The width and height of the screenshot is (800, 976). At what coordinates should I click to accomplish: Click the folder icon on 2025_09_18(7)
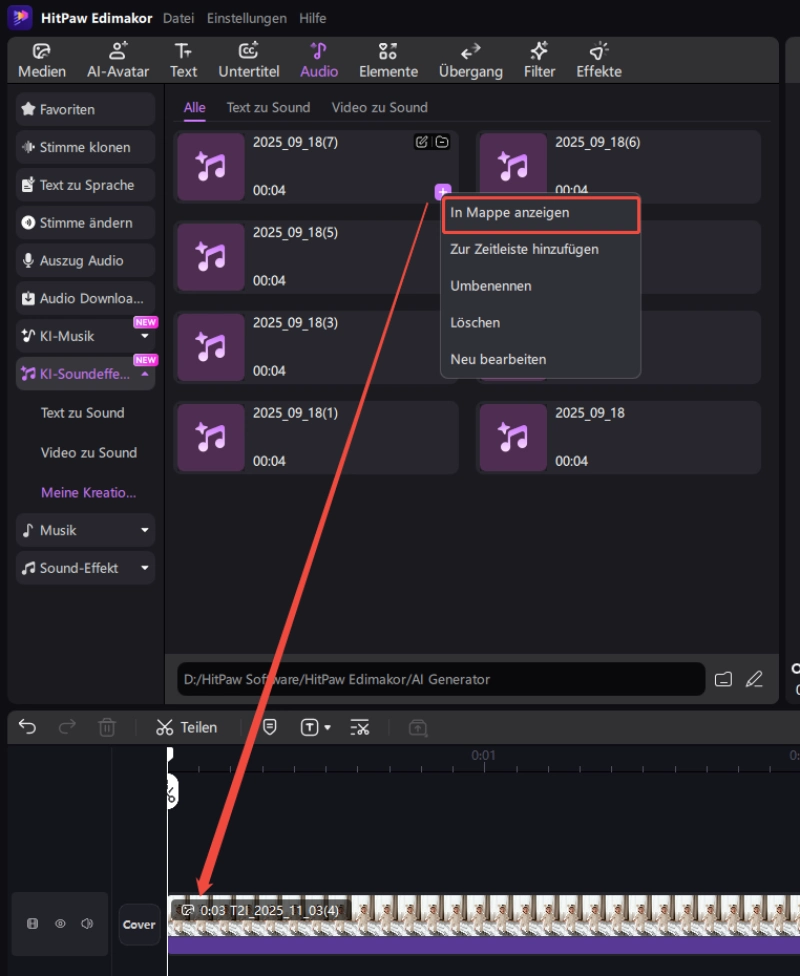click(x=442, y=142)
